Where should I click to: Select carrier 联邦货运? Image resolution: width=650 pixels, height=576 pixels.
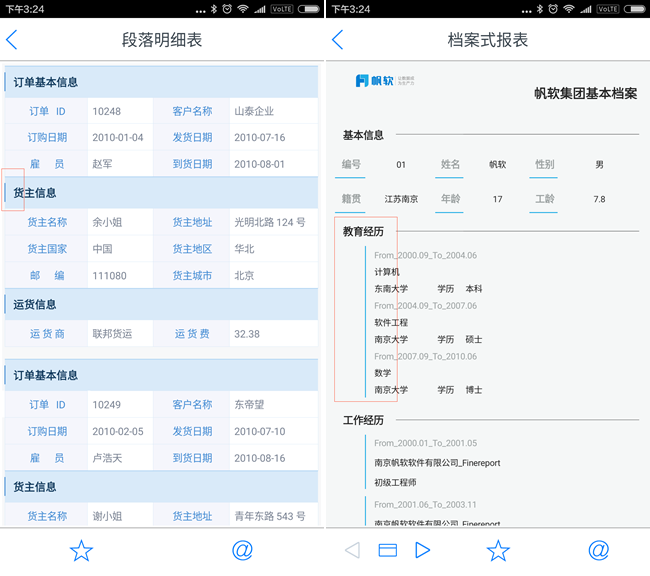click(112, 334)
